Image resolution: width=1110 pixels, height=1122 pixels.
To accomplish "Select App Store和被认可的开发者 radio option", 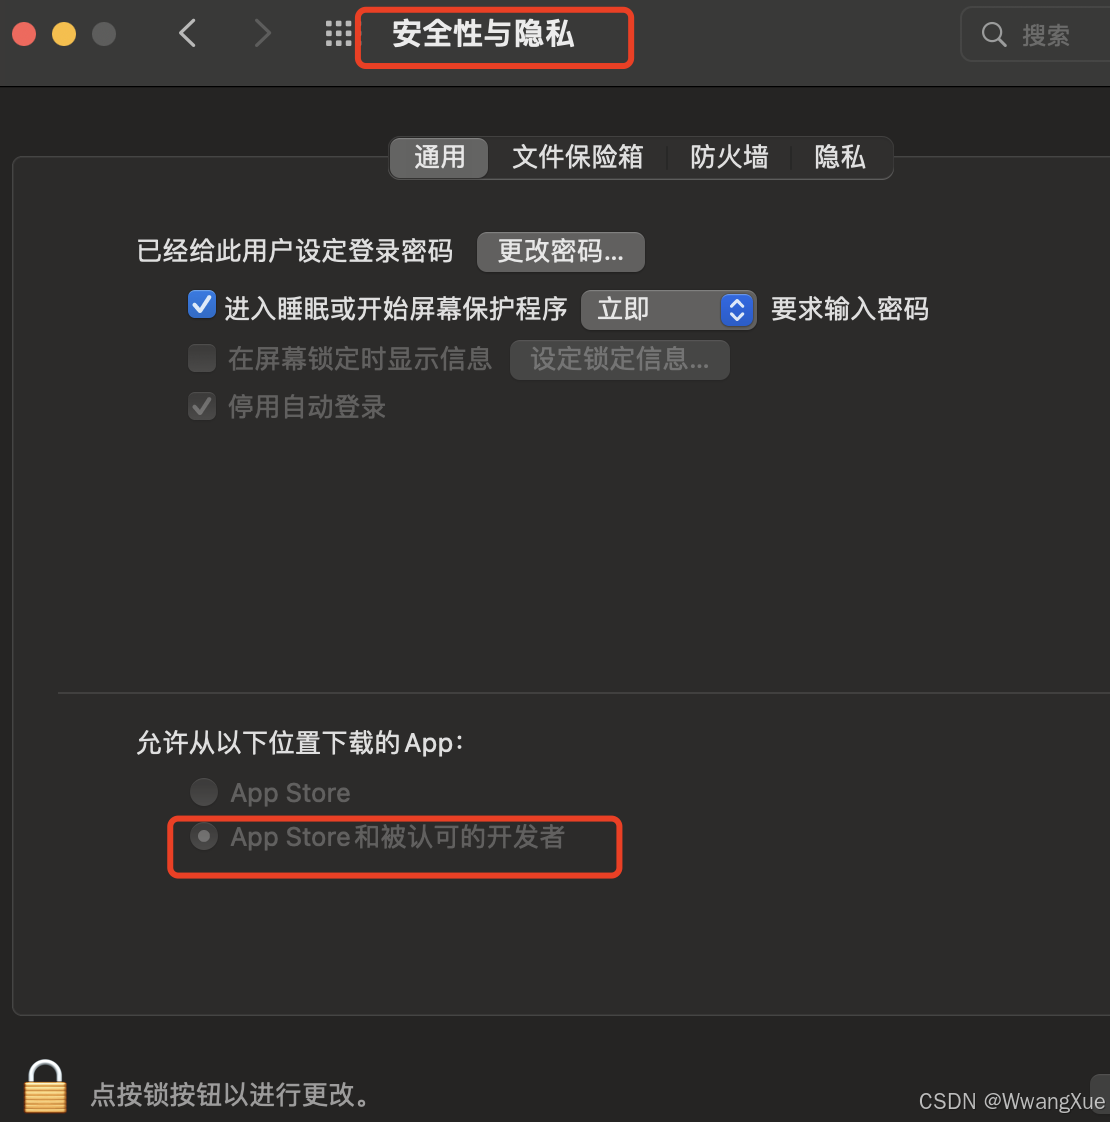I will [x=204, y=836].
